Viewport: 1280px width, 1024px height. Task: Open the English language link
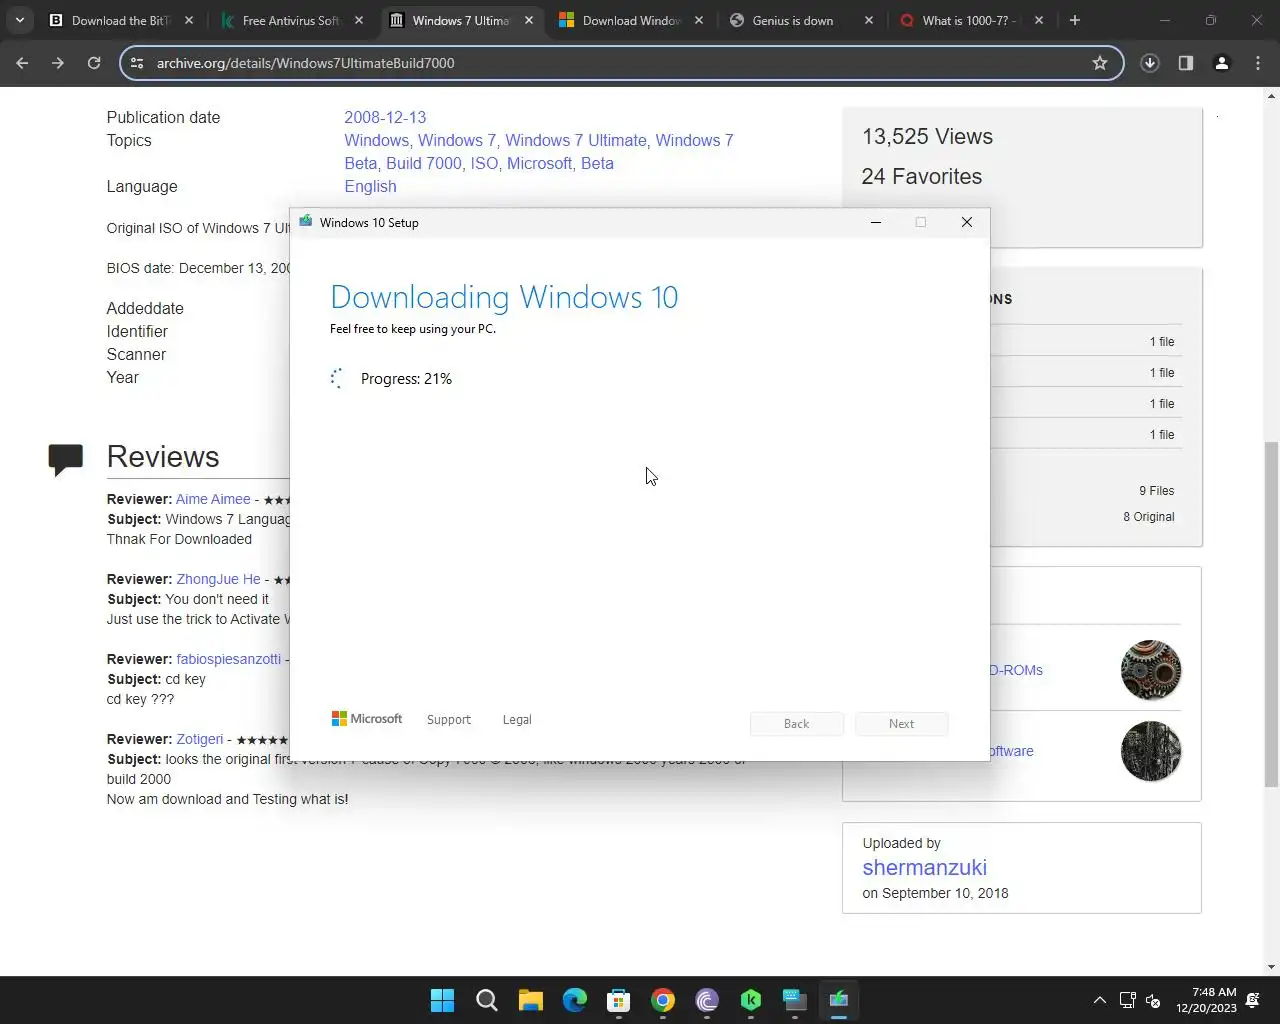click(370, 186)
